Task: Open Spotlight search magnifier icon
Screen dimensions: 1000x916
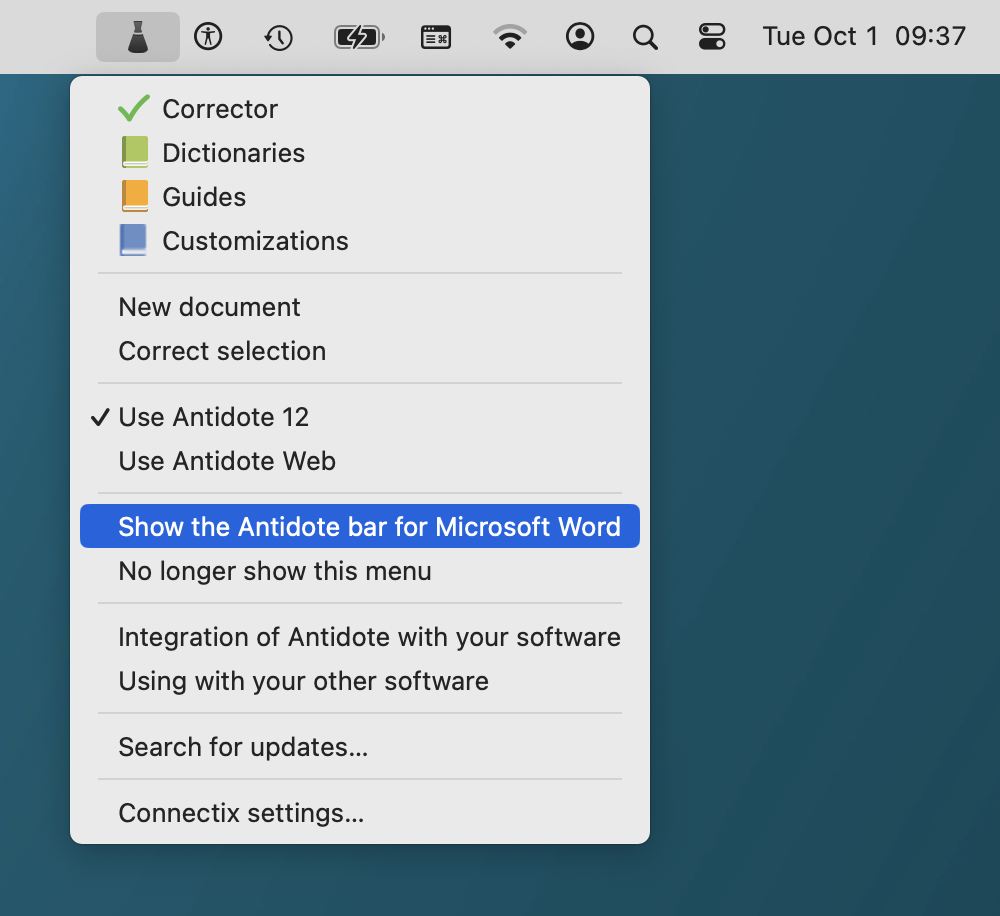Action: [x=645, y=37]
